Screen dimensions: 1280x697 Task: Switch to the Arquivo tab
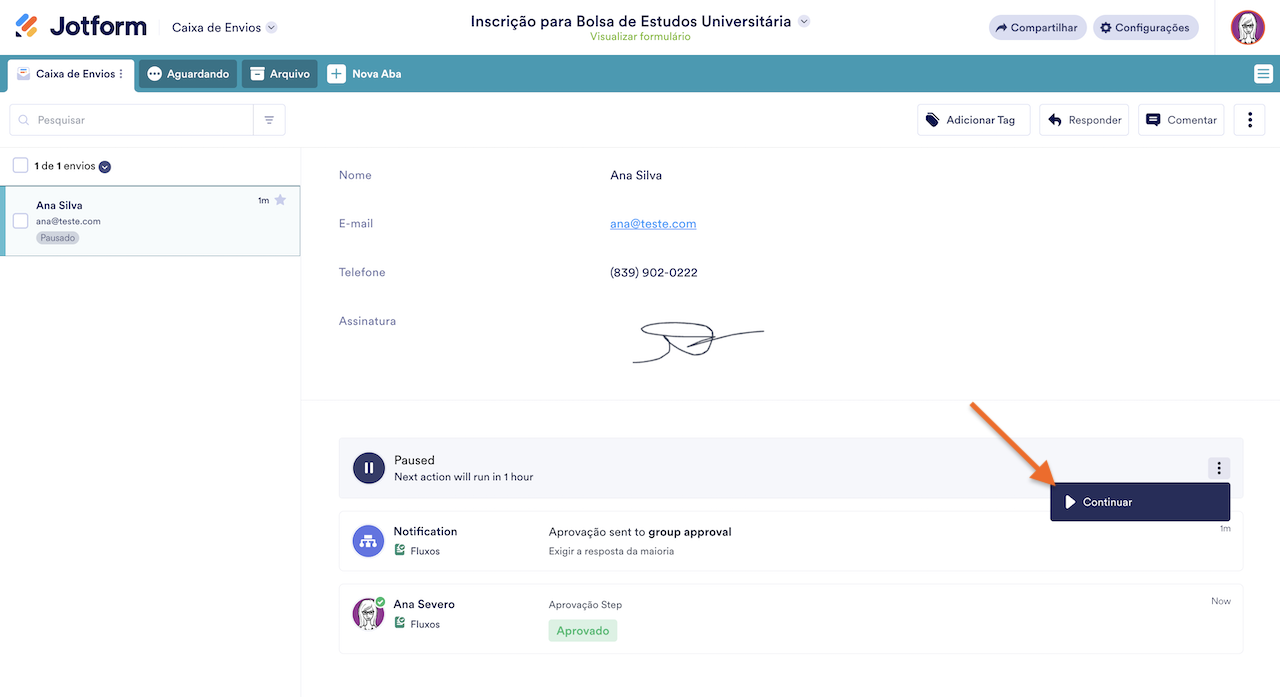point(280,74)
